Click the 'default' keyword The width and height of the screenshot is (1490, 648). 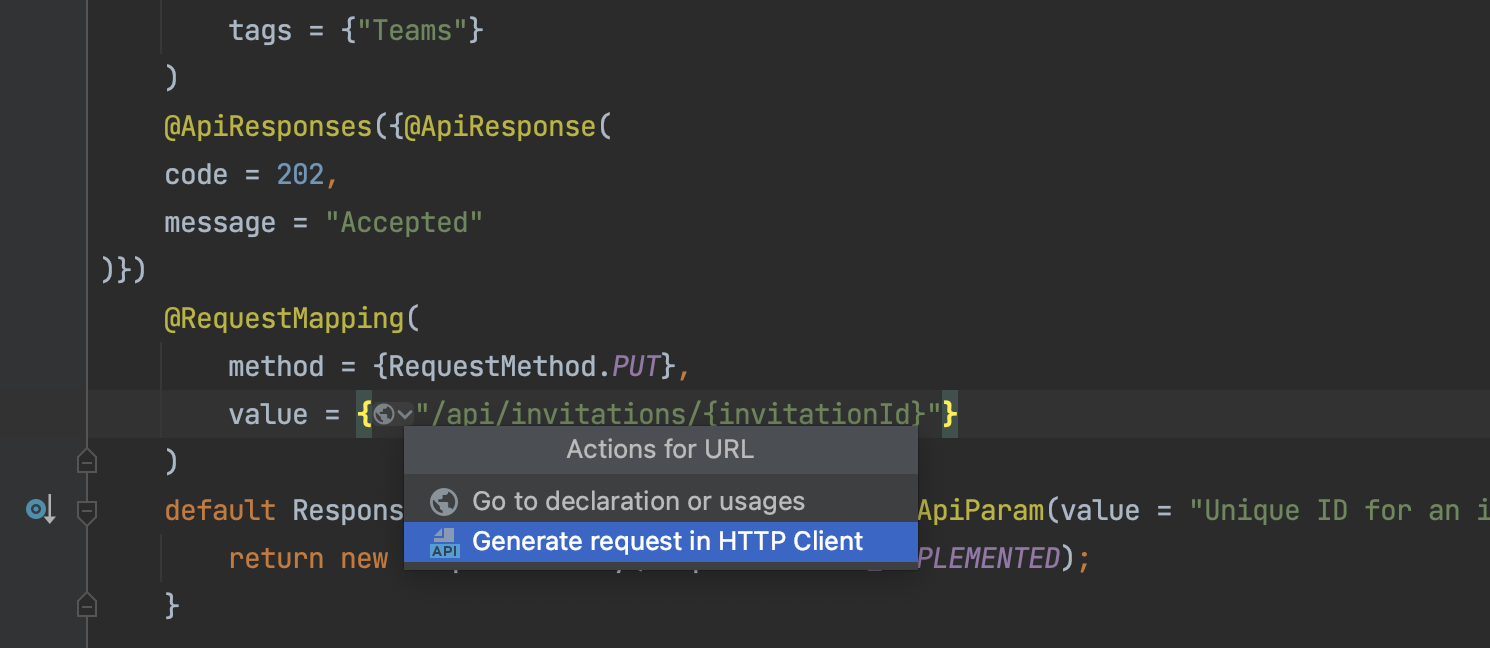220,510
